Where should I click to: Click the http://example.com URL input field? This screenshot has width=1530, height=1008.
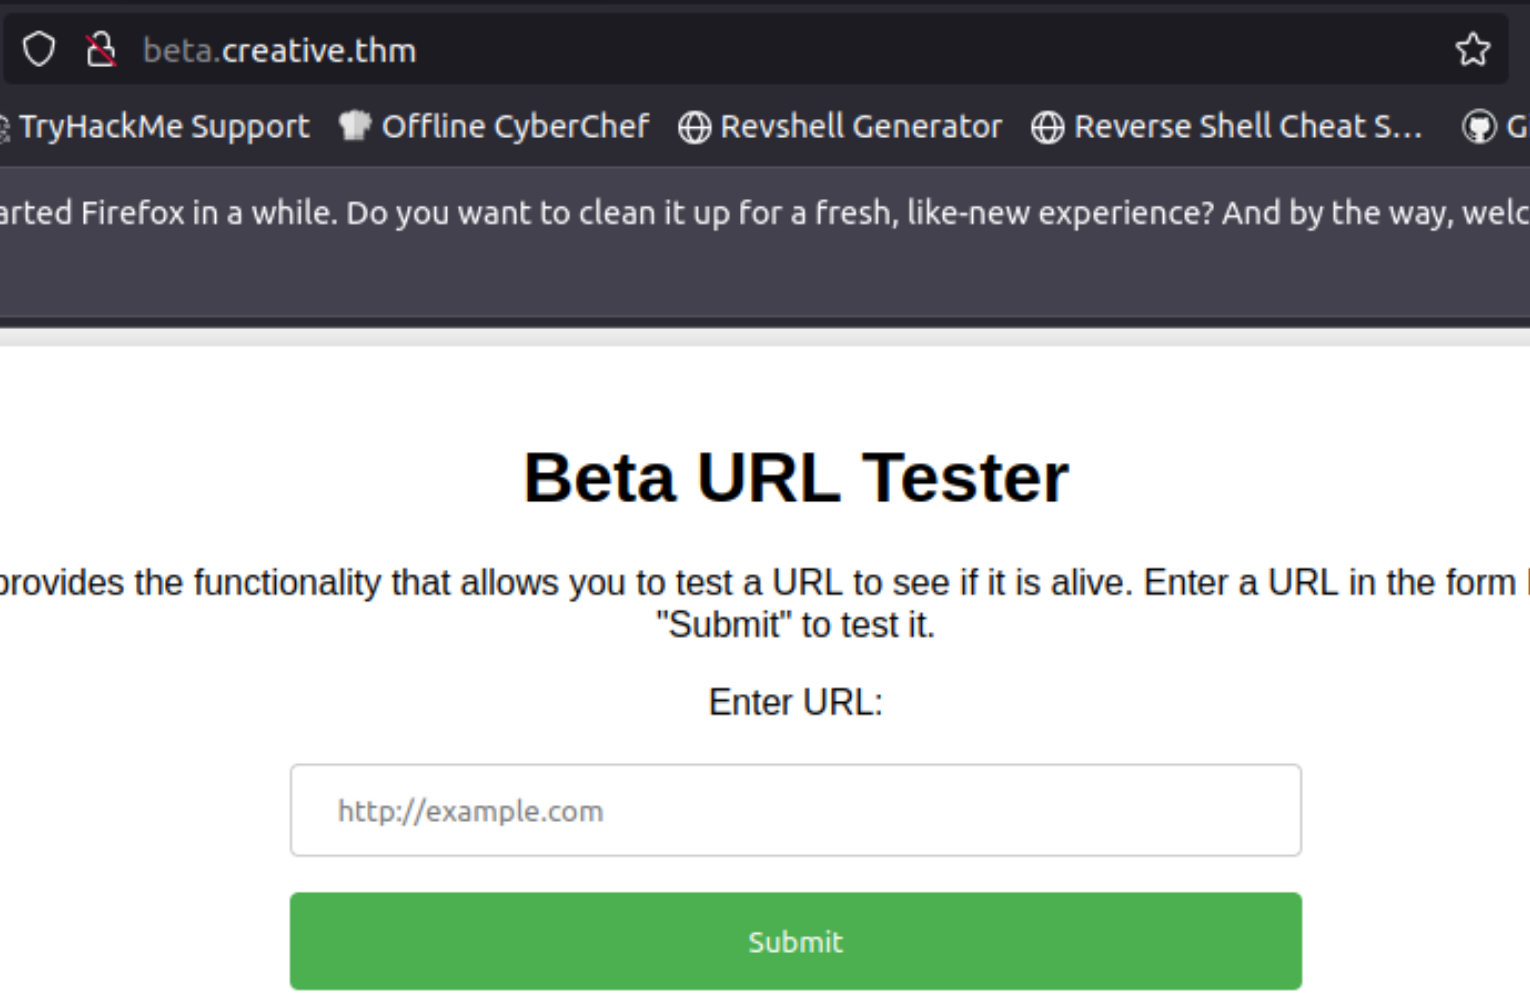tap(796, 810)
